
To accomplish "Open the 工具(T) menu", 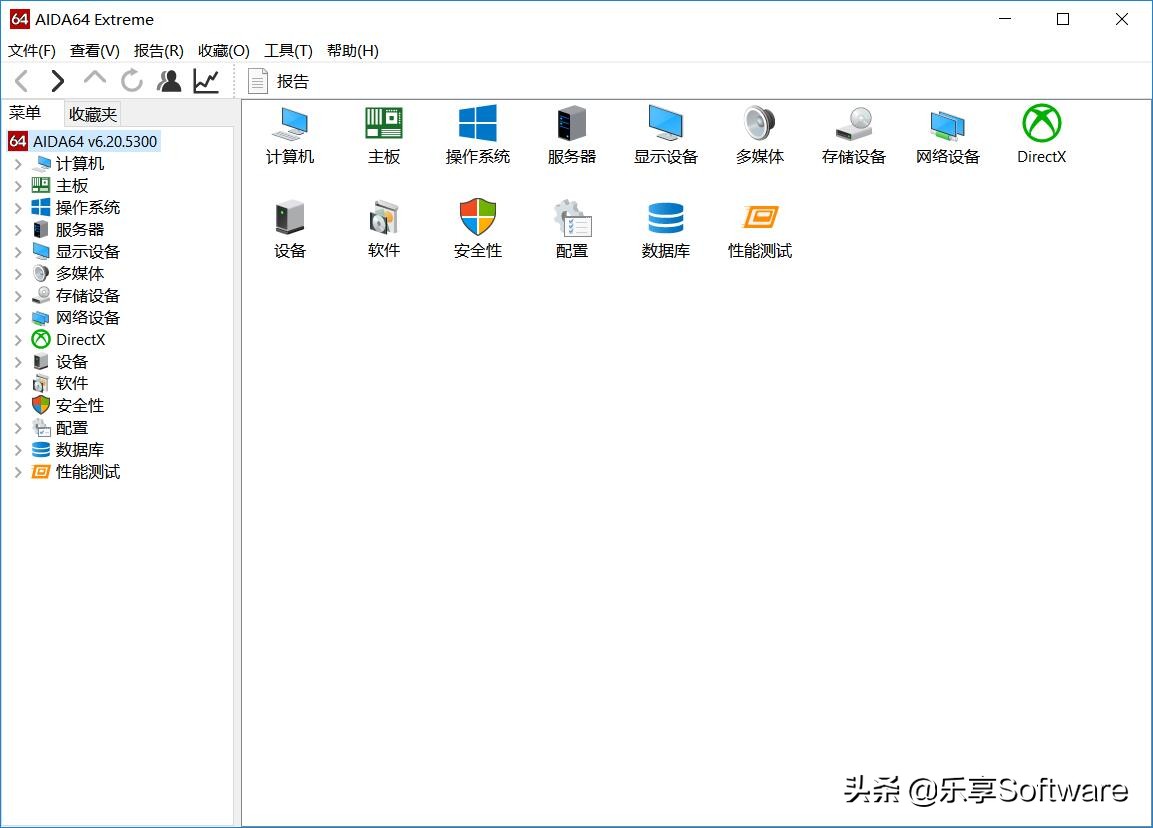I will [287, 50].
